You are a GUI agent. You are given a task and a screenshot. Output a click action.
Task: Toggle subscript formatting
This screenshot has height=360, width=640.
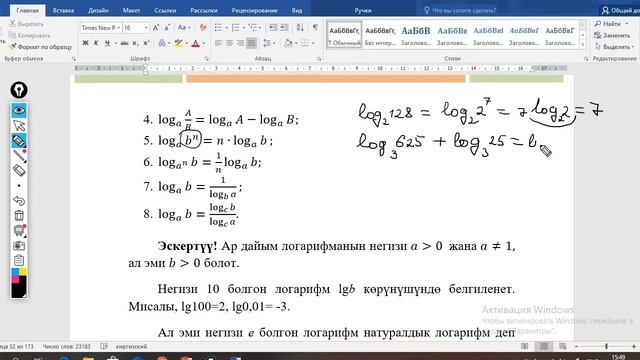[x=136, y=43]
